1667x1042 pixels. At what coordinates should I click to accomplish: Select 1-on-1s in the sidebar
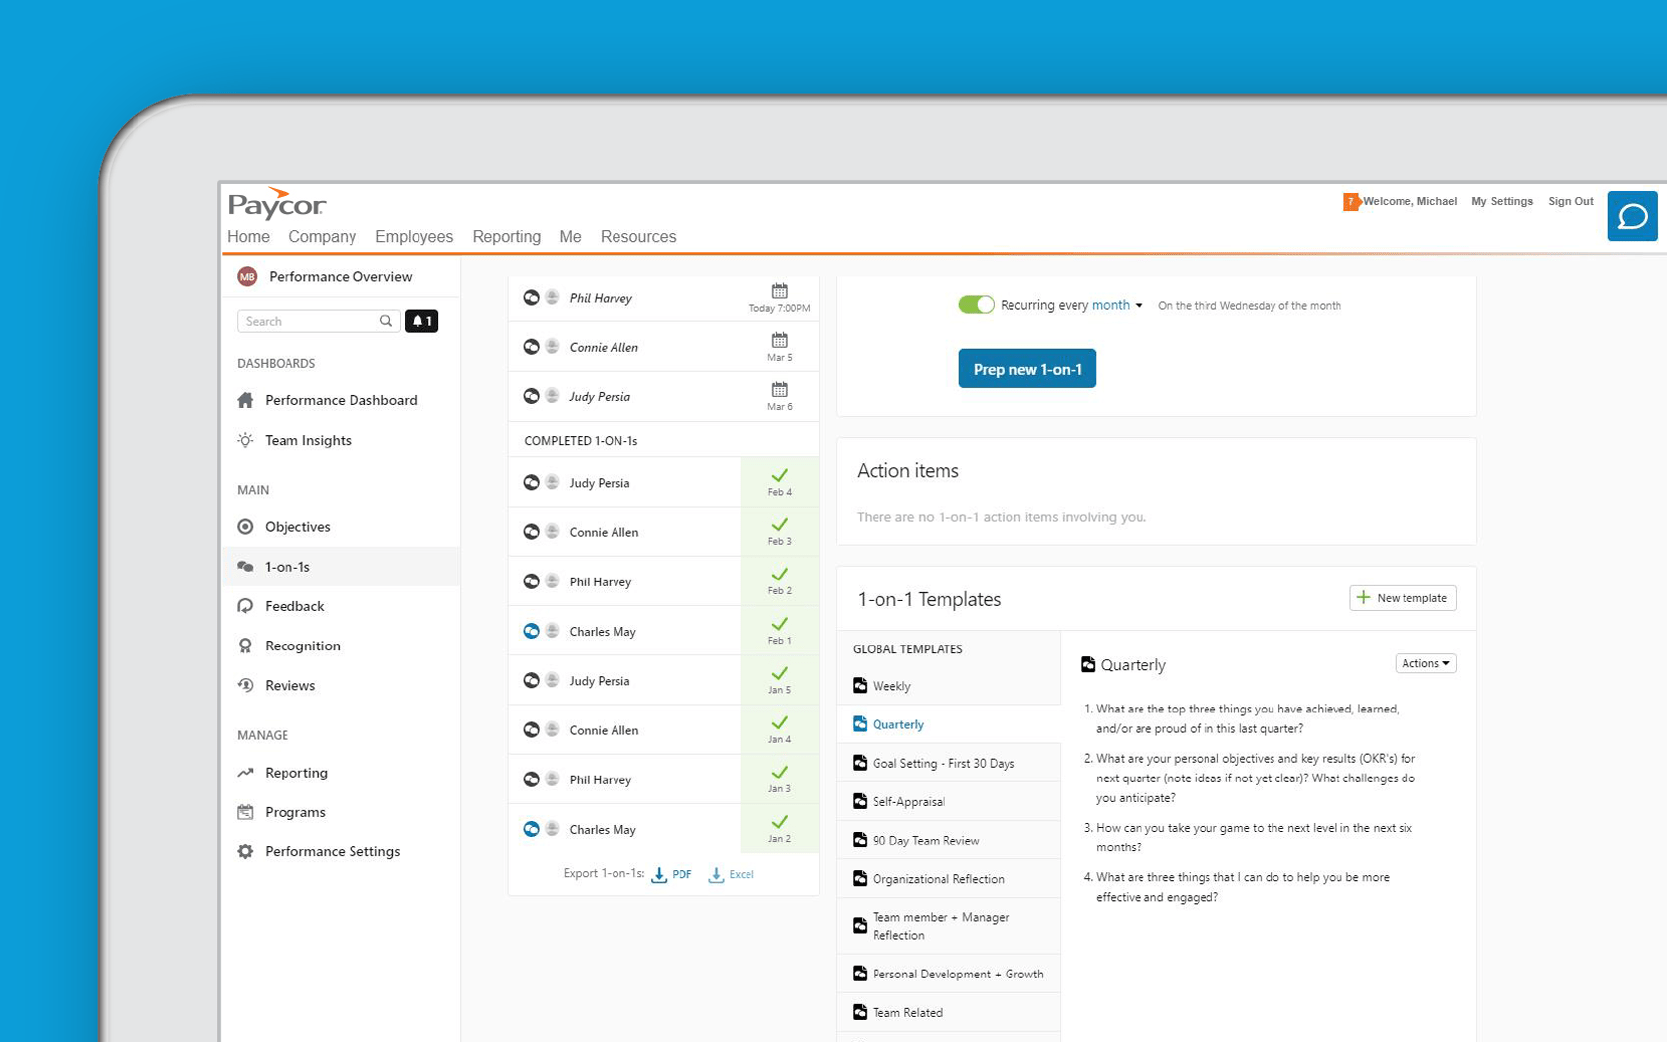pos(341,567)
